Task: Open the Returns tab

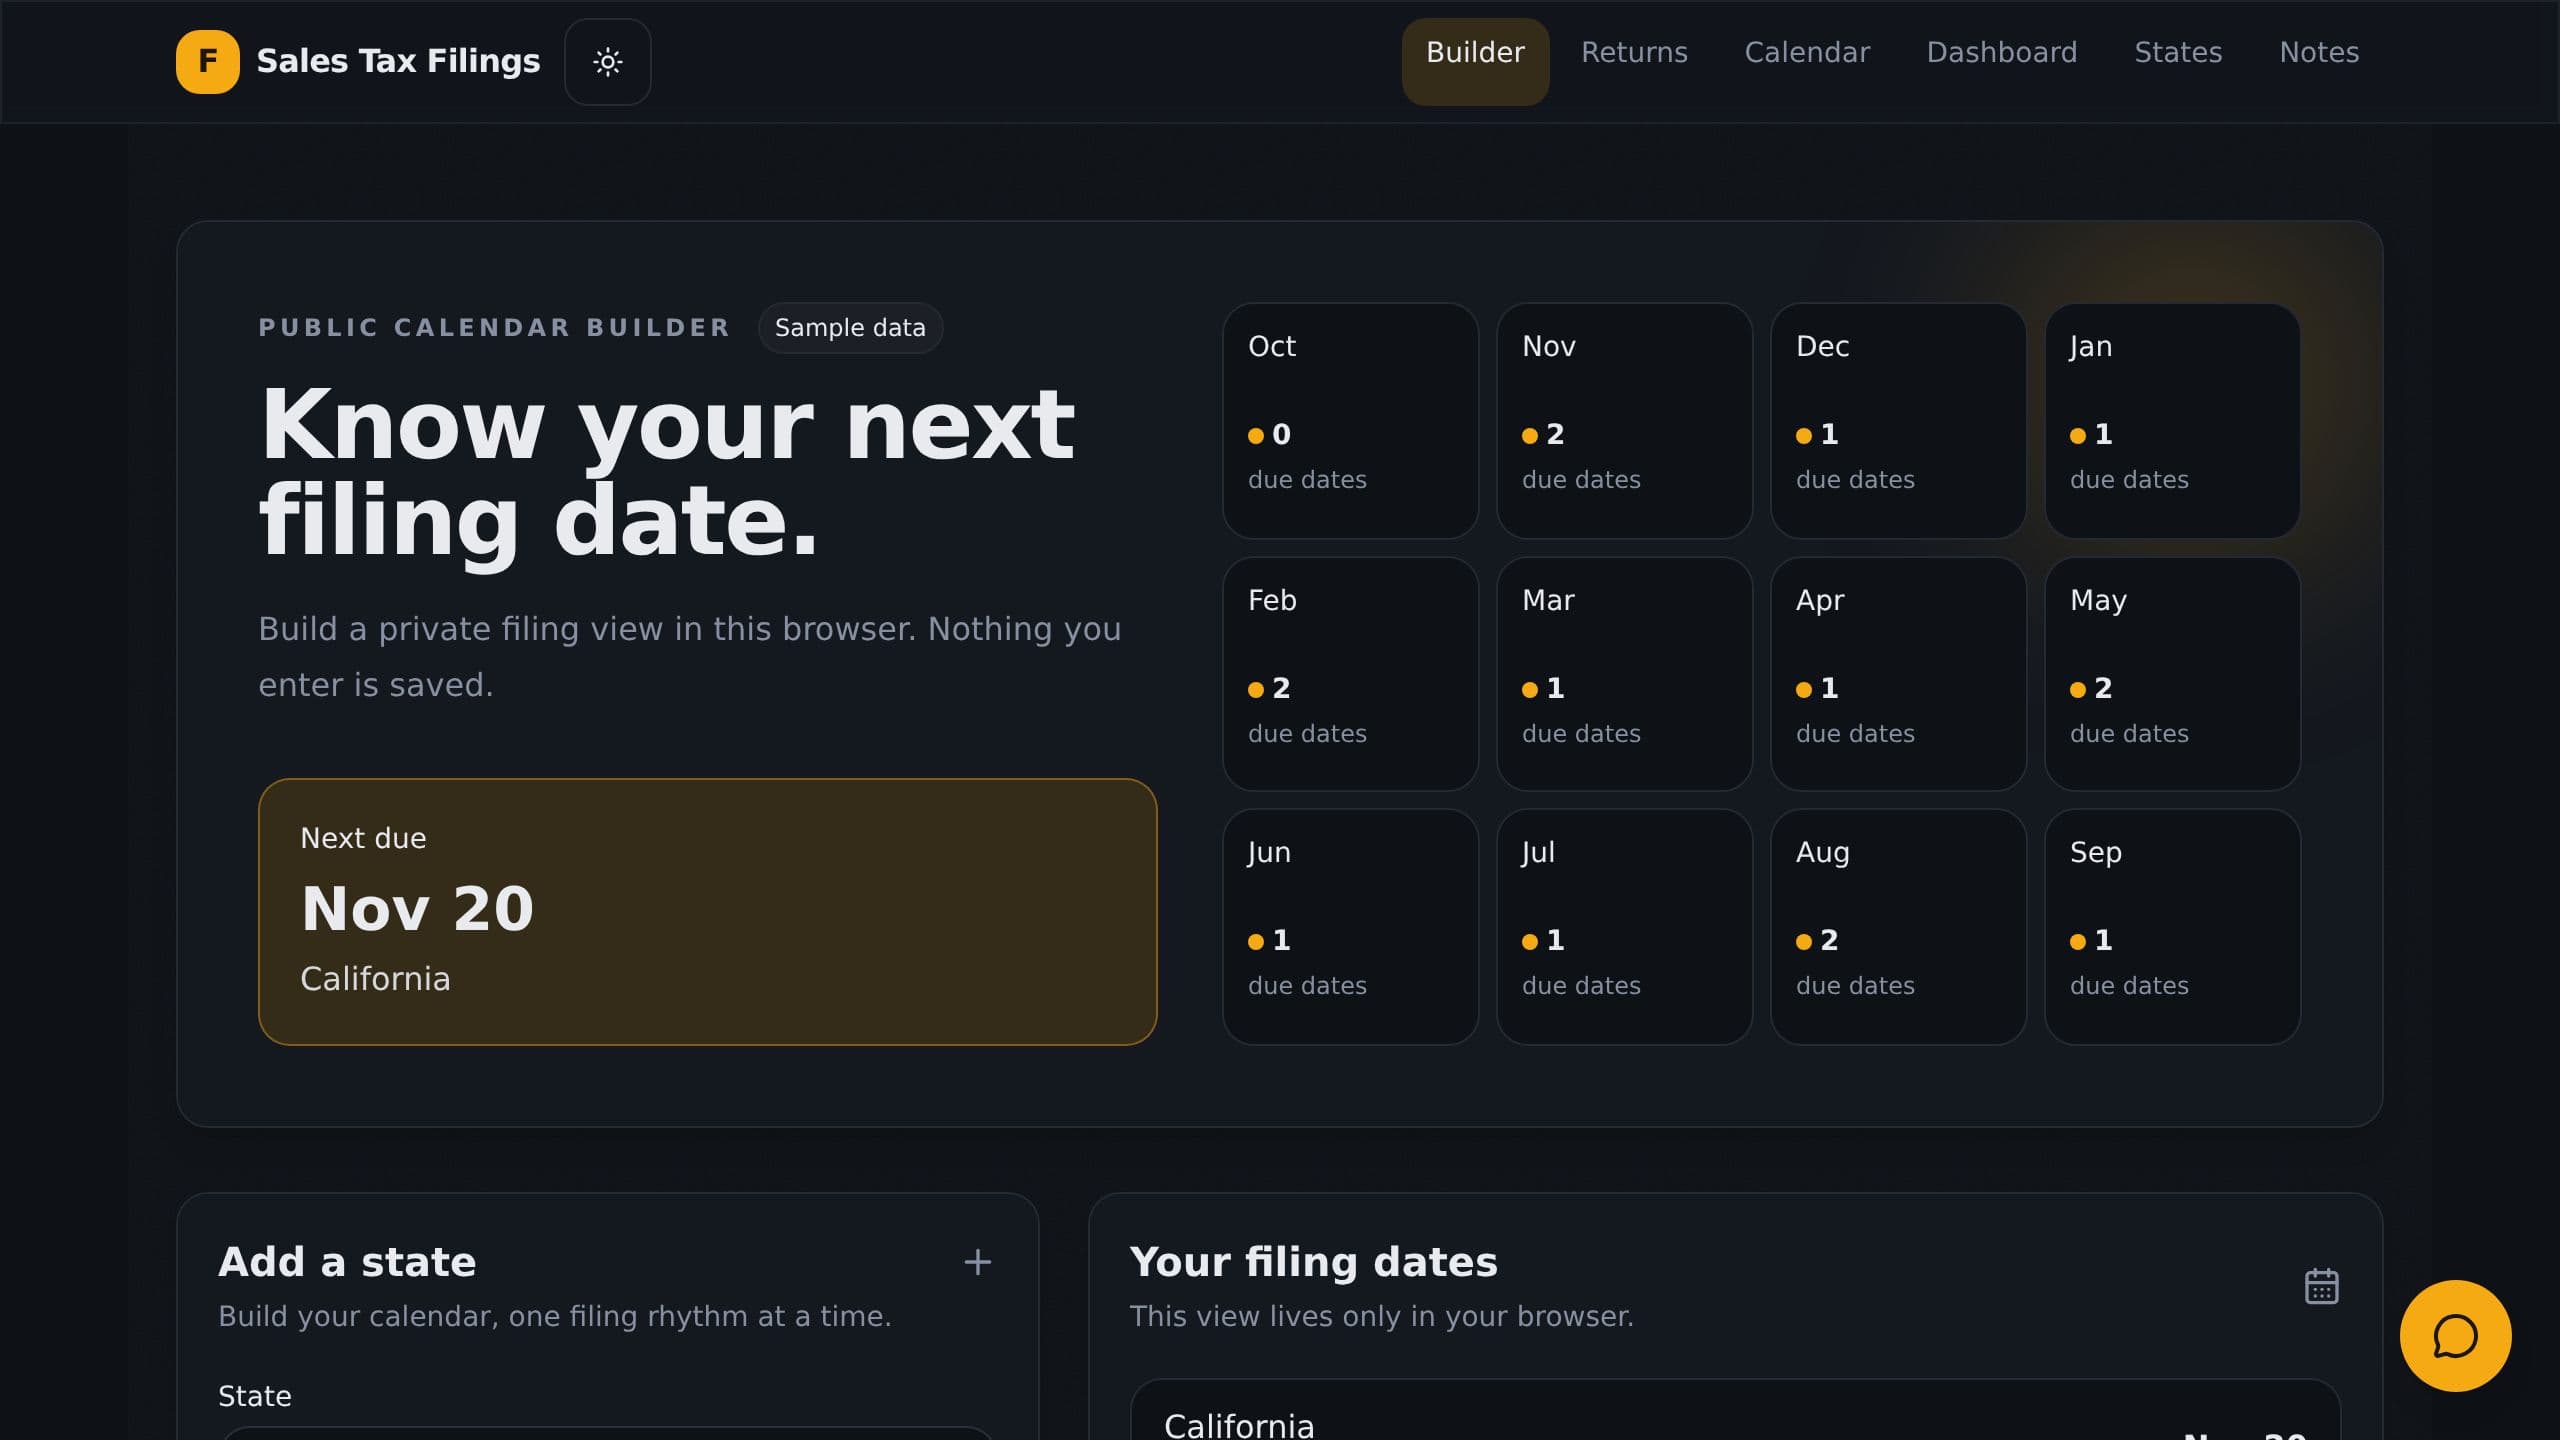Action: click(x=1634, y=52)
